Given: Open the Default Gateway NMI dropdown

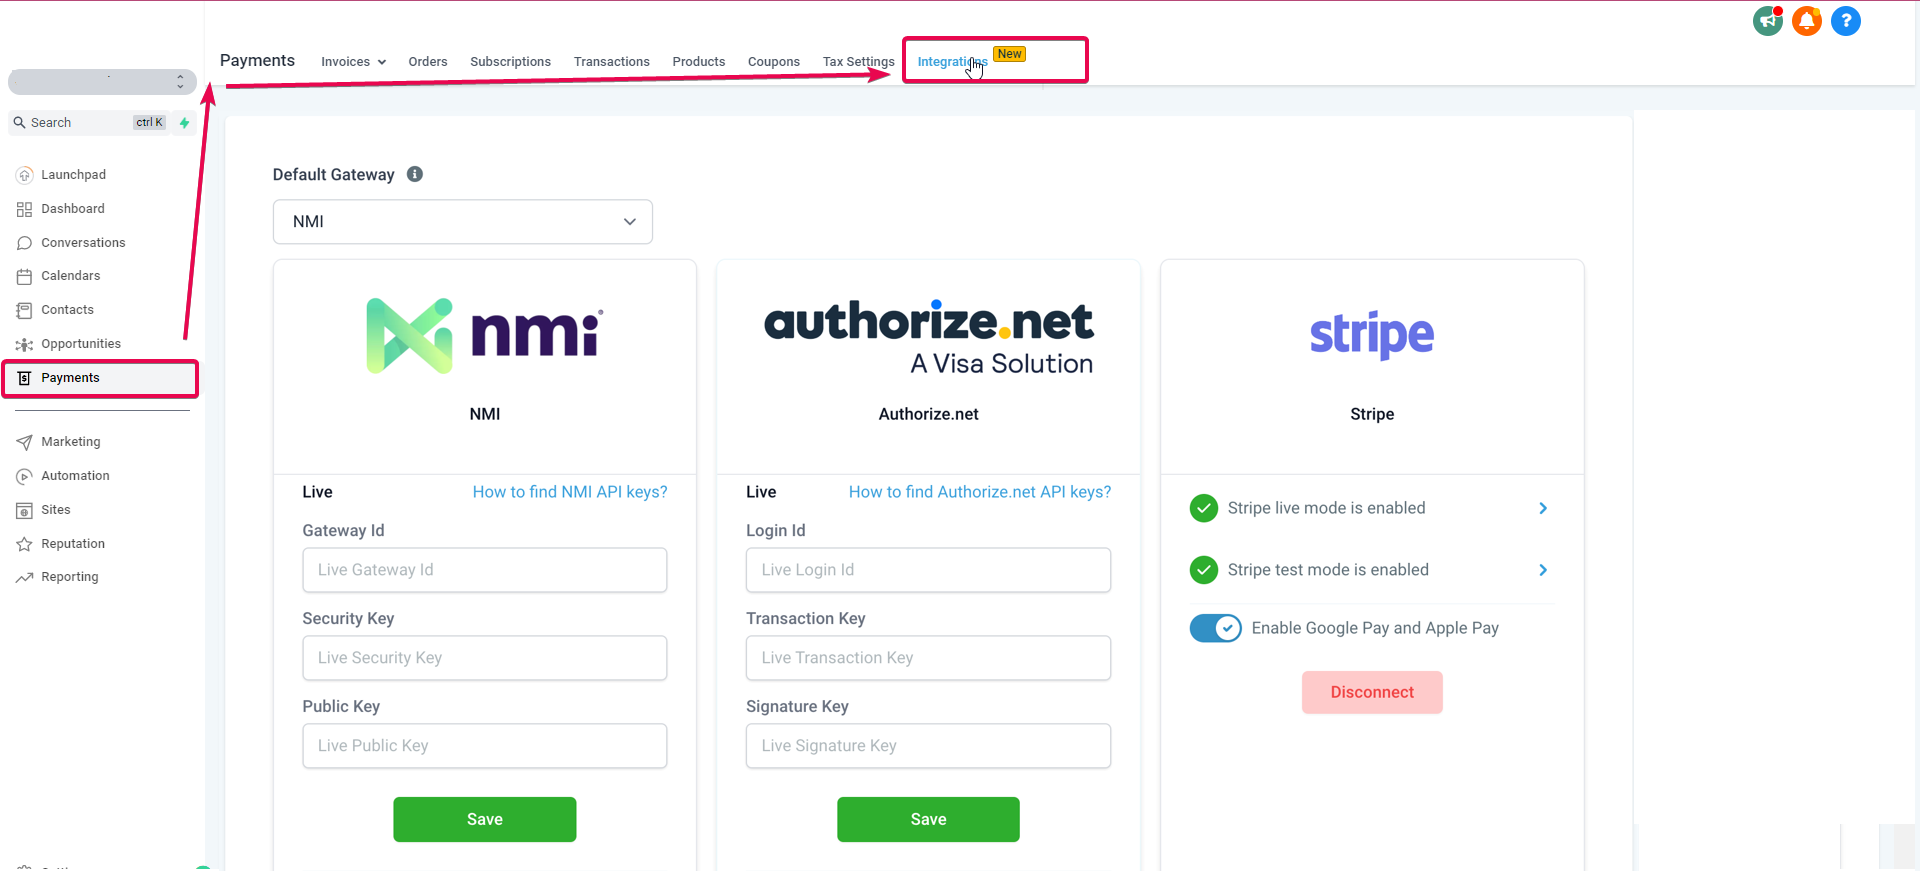Looking at the screenshot, I should click(463, 222).
